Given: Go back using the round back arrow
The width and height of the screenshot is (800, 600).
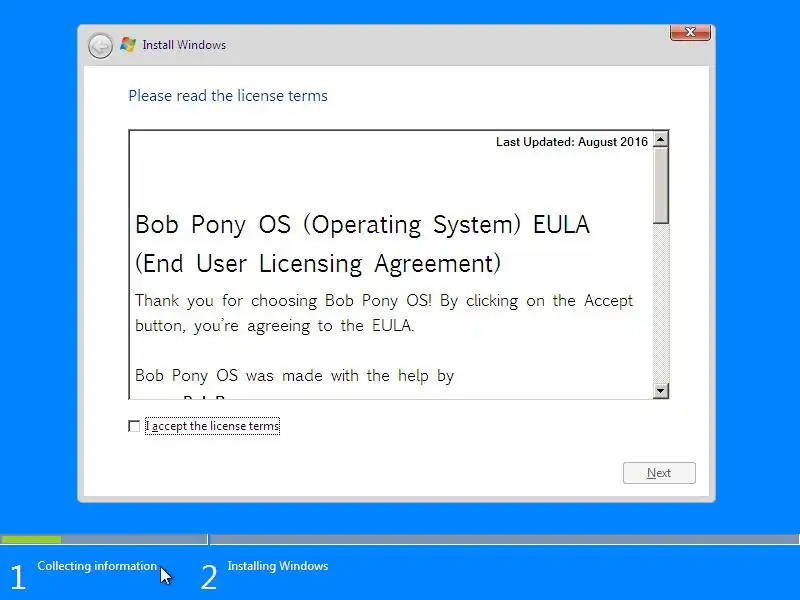Looking at the screenshot, I should [100, 46].
